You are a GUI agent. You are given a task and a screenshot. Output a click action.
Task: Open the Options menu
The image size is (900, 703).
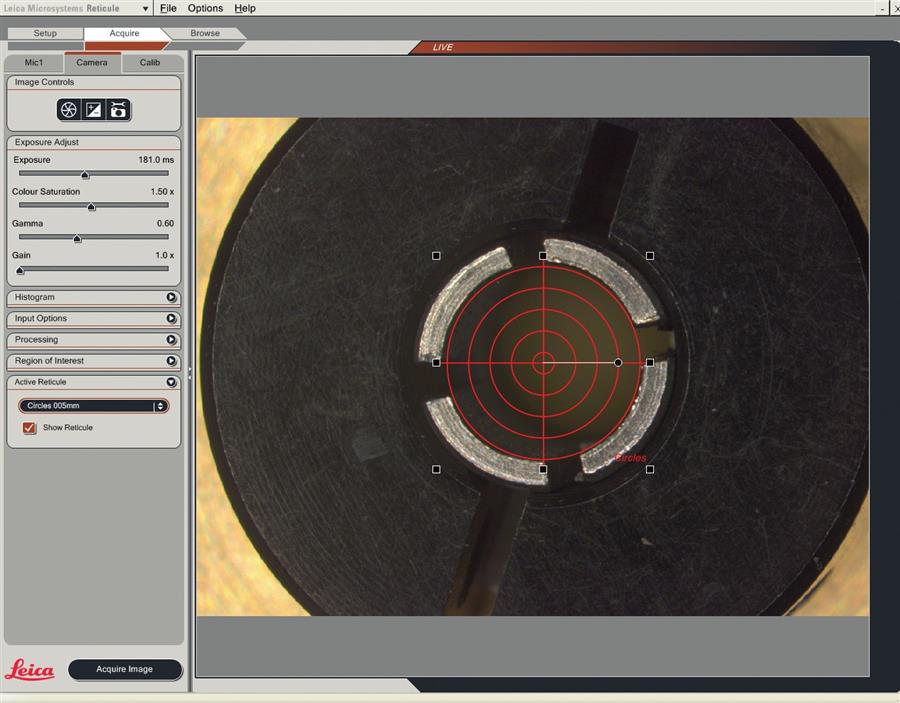pyautogui.click(x=205, y=8)
